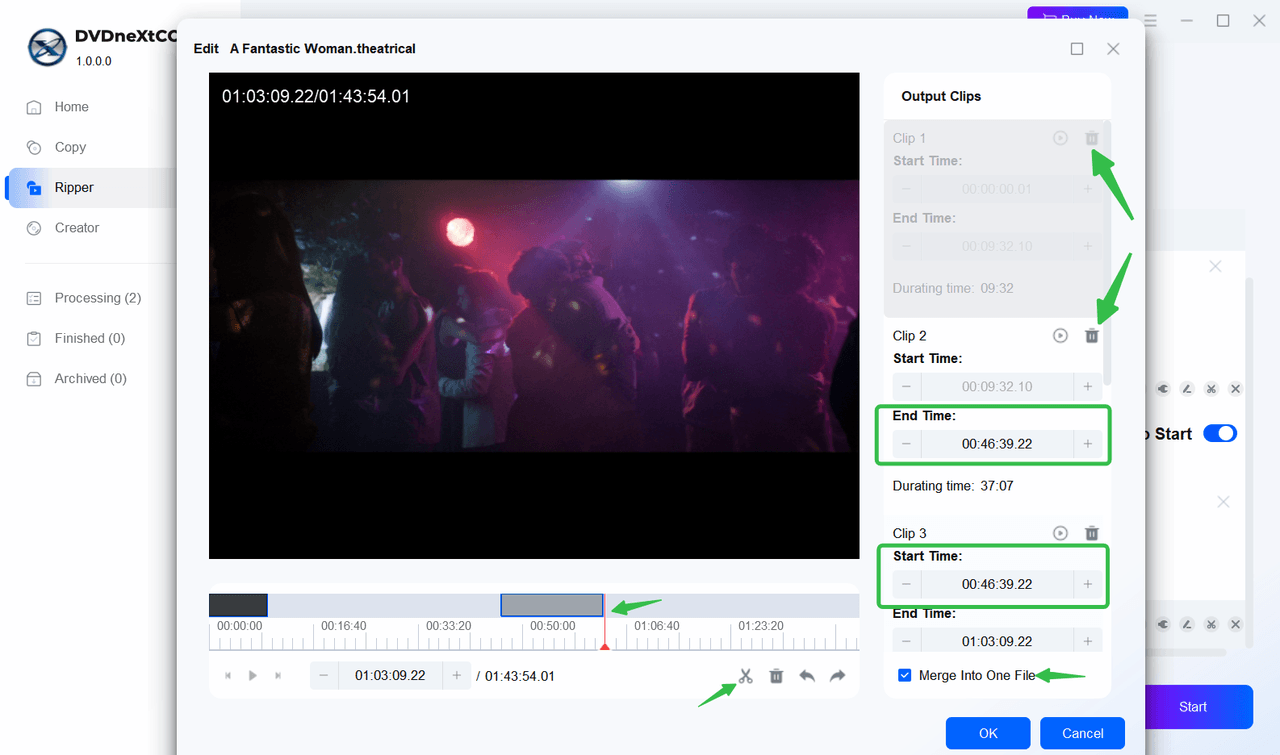Maximize the Edit dialog

point(1077,48)
